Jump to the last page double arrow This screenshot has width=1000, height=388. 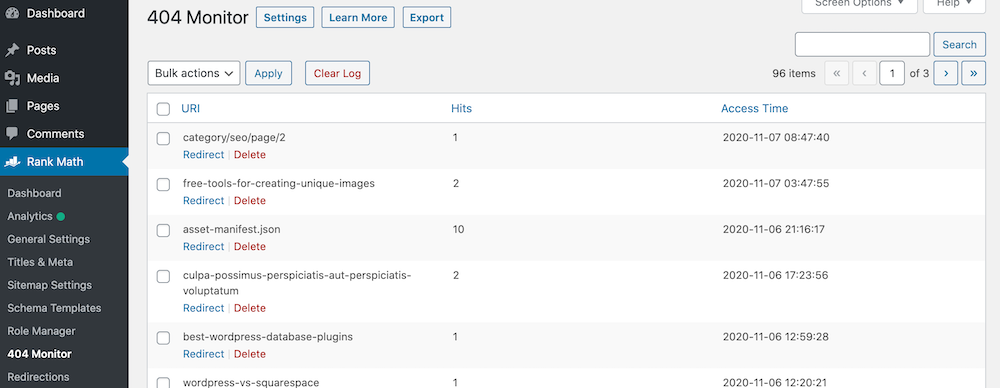[973, 73]
